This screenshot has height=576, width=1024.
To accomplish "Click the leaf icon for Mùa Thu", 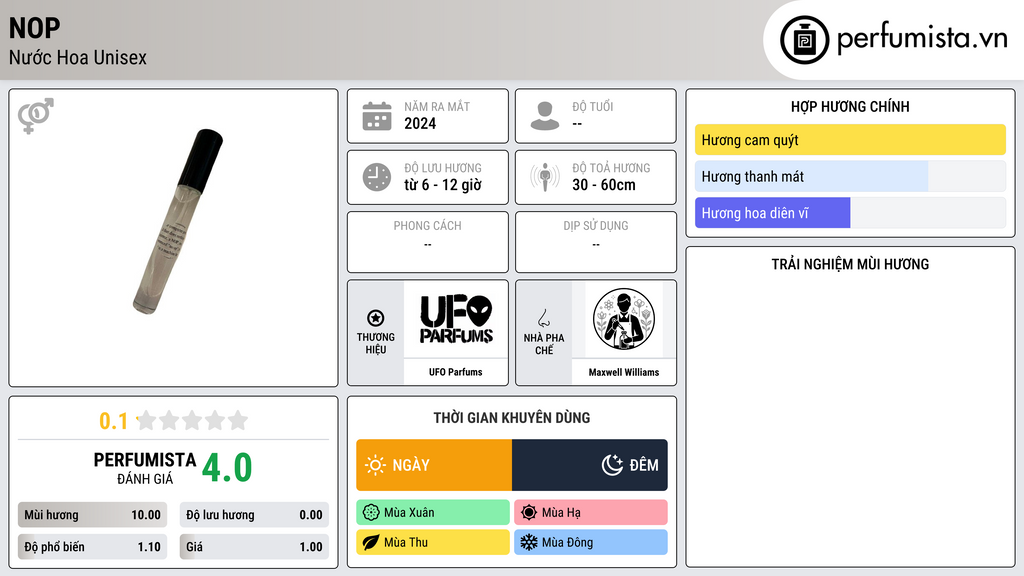I will [371, 542].
